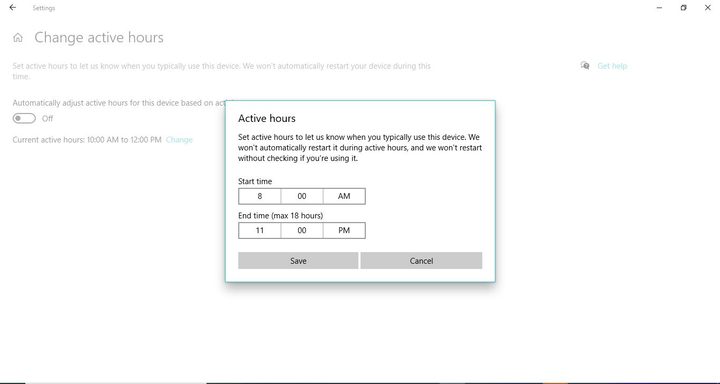The width and height of the screenshot is (720, 384).
Task: Click the Change active hours heading
Action: pyautogui.click(x=99, y=38)
